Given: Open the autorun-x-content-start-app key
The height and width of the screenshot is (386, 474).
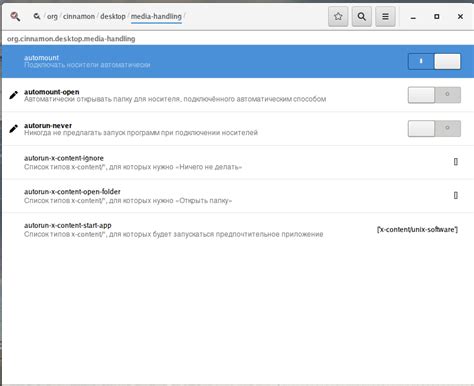Looking at the screenshot, I should tap(238, 230).
